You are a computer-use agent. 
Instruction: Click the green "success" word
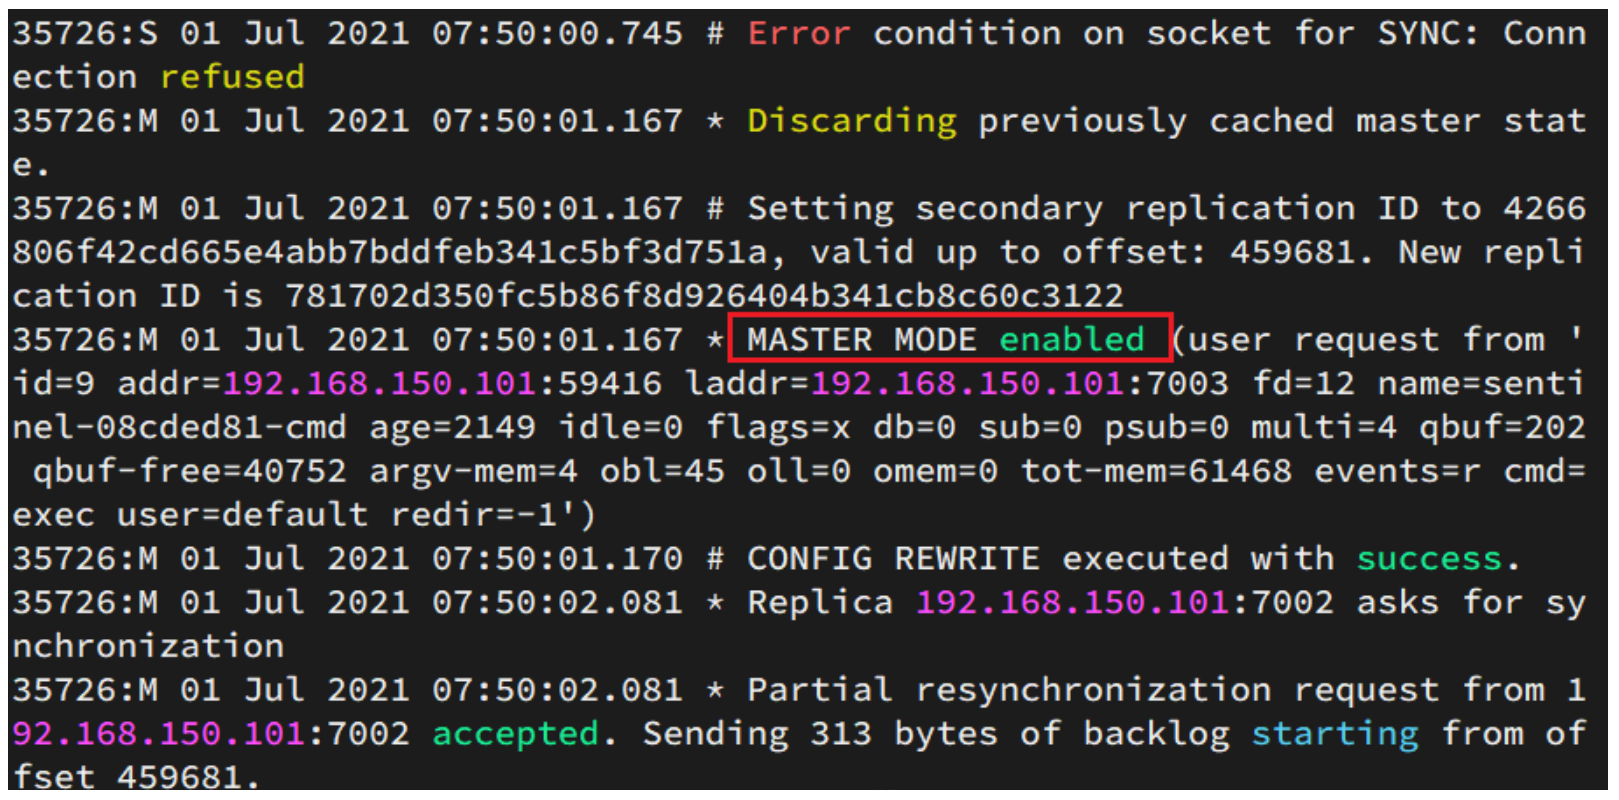(x=1429, y=559)
